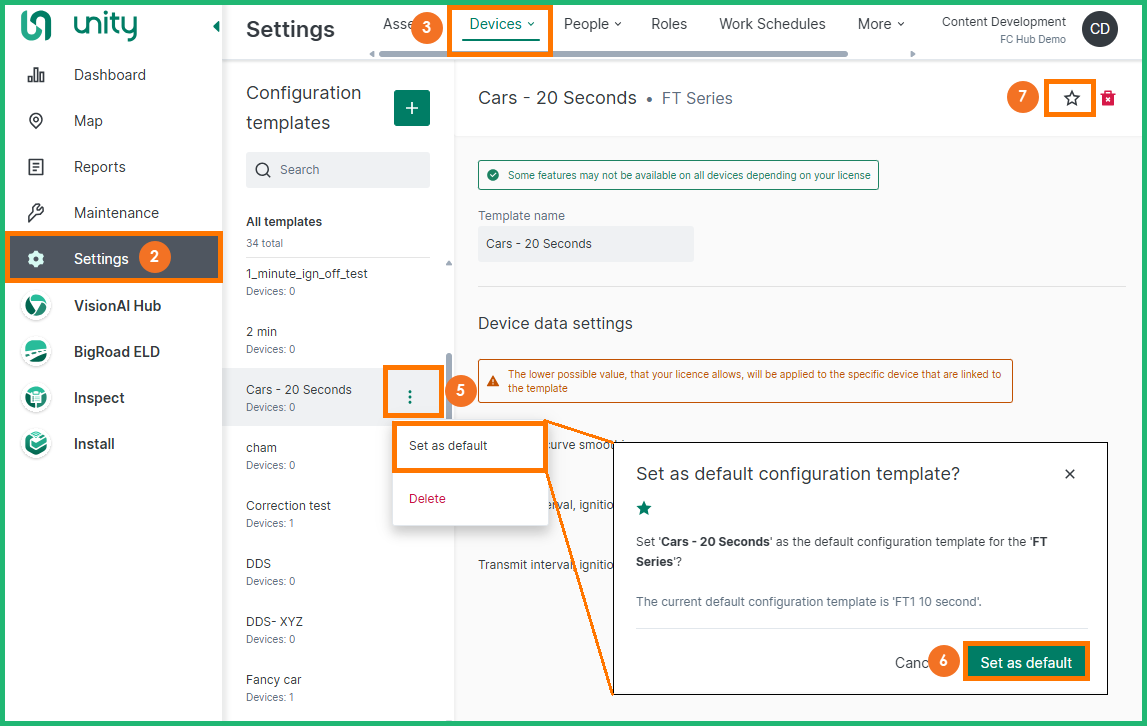
Task: Launch the Inspect app
Action: [x=98, y=398]
